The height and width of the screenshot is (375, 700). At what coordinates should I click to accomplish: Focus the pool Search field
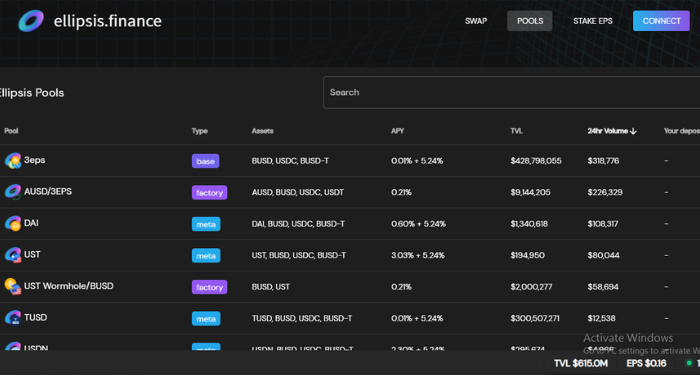pos(512,92)
